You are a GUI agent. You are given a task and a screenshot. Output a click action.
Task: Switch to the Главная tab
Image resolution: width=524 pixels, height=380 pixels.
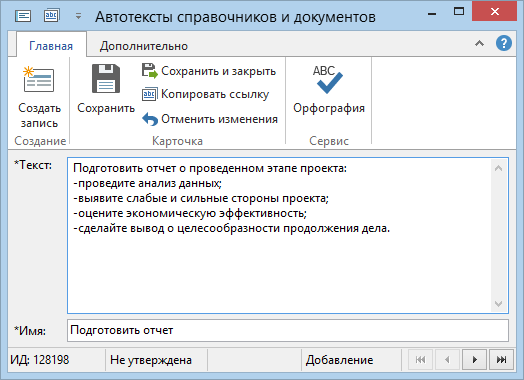[x=51, y=46]
